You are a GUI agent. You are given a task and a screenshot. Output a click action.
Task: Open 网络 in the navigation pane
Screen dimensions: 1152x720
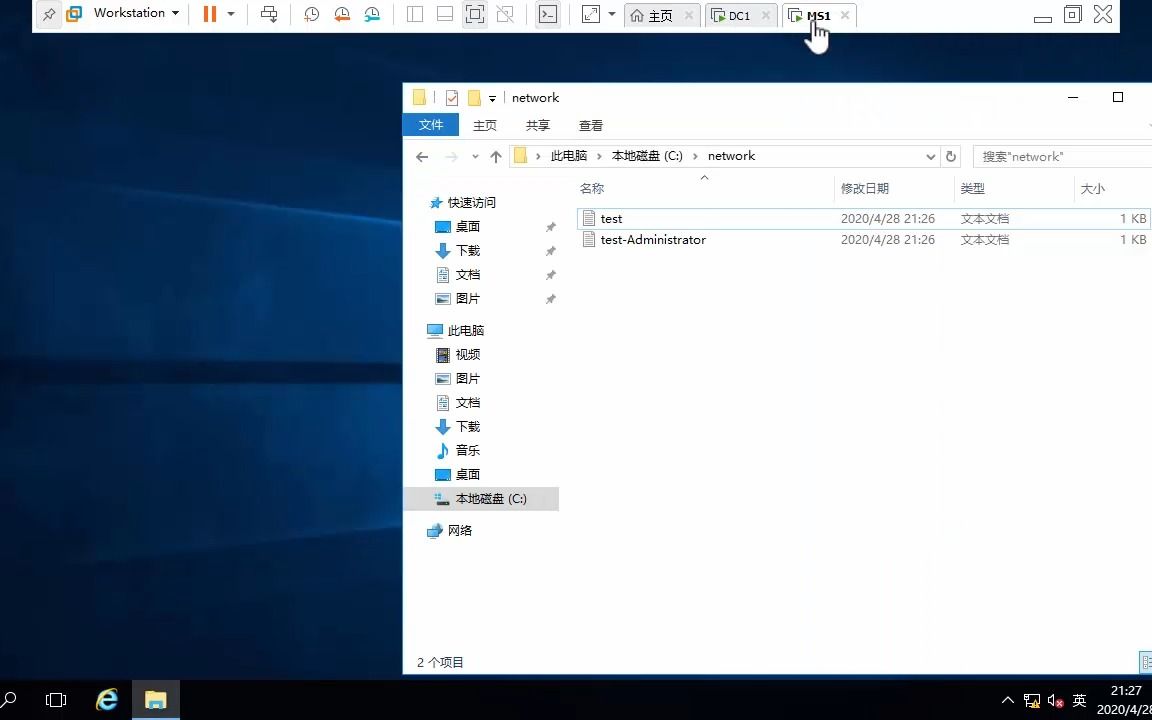[459, 530]
